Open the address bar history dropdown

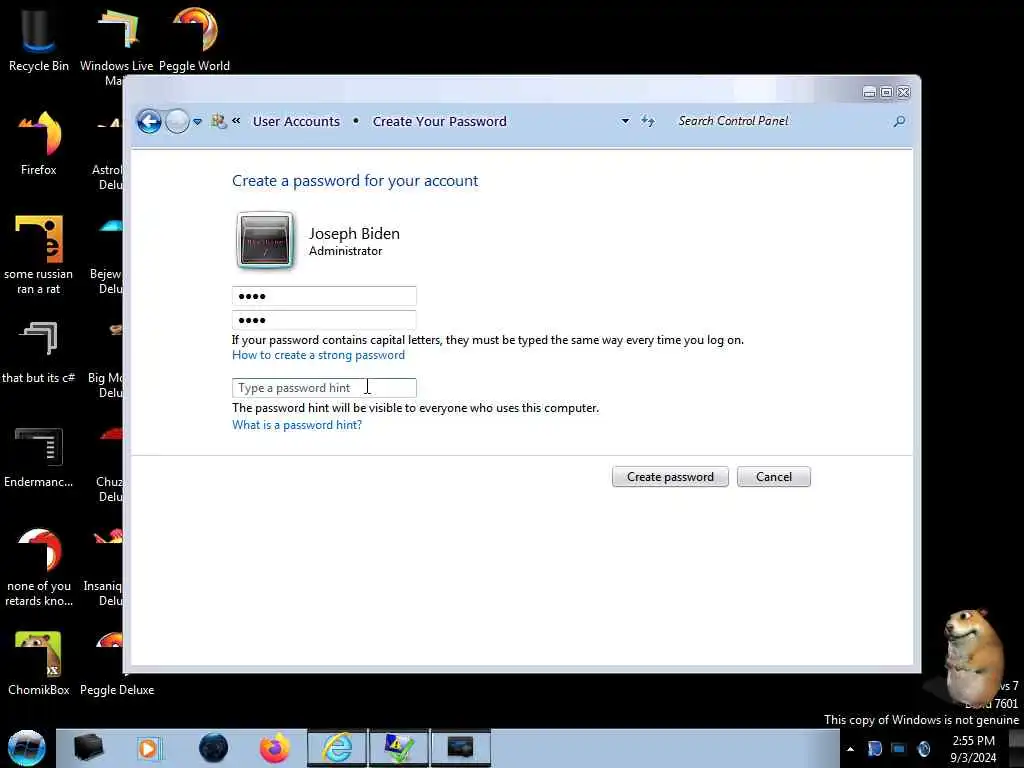point(625,121)
